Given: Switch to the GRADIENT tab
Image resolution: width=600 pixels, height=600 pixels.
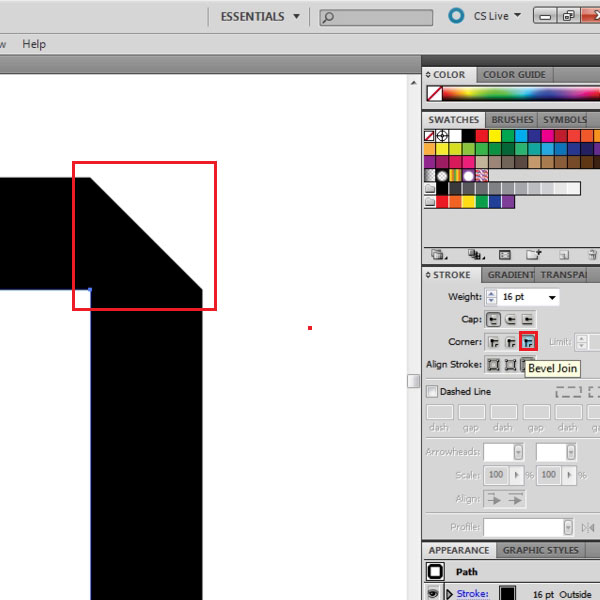Looking at the screenshot, I should (510, 275).
